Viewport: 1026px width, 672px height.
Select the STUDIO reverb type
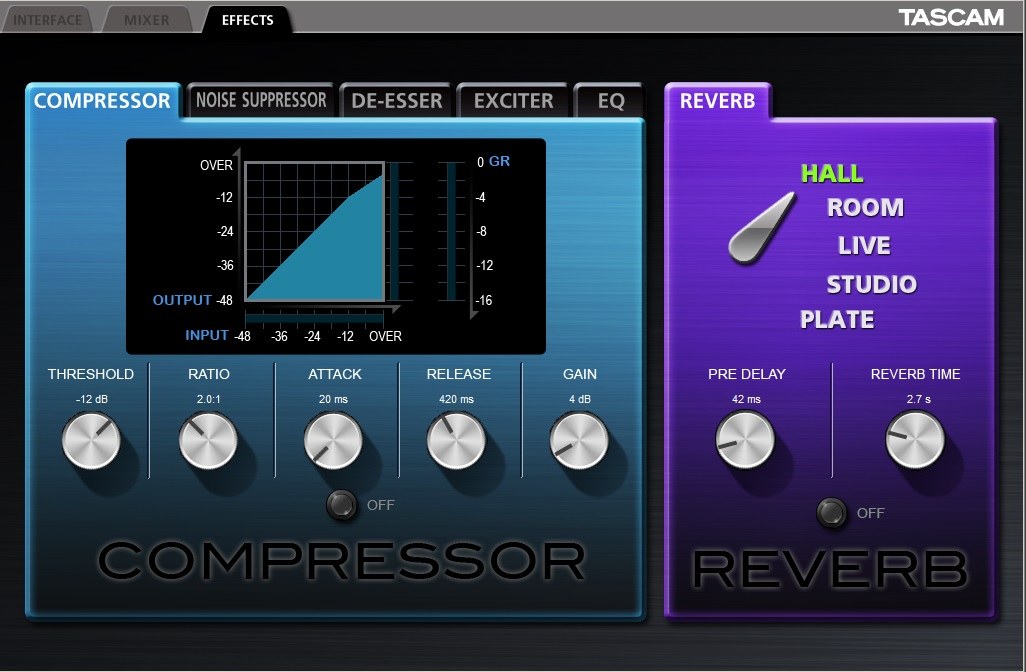[871, 285]
